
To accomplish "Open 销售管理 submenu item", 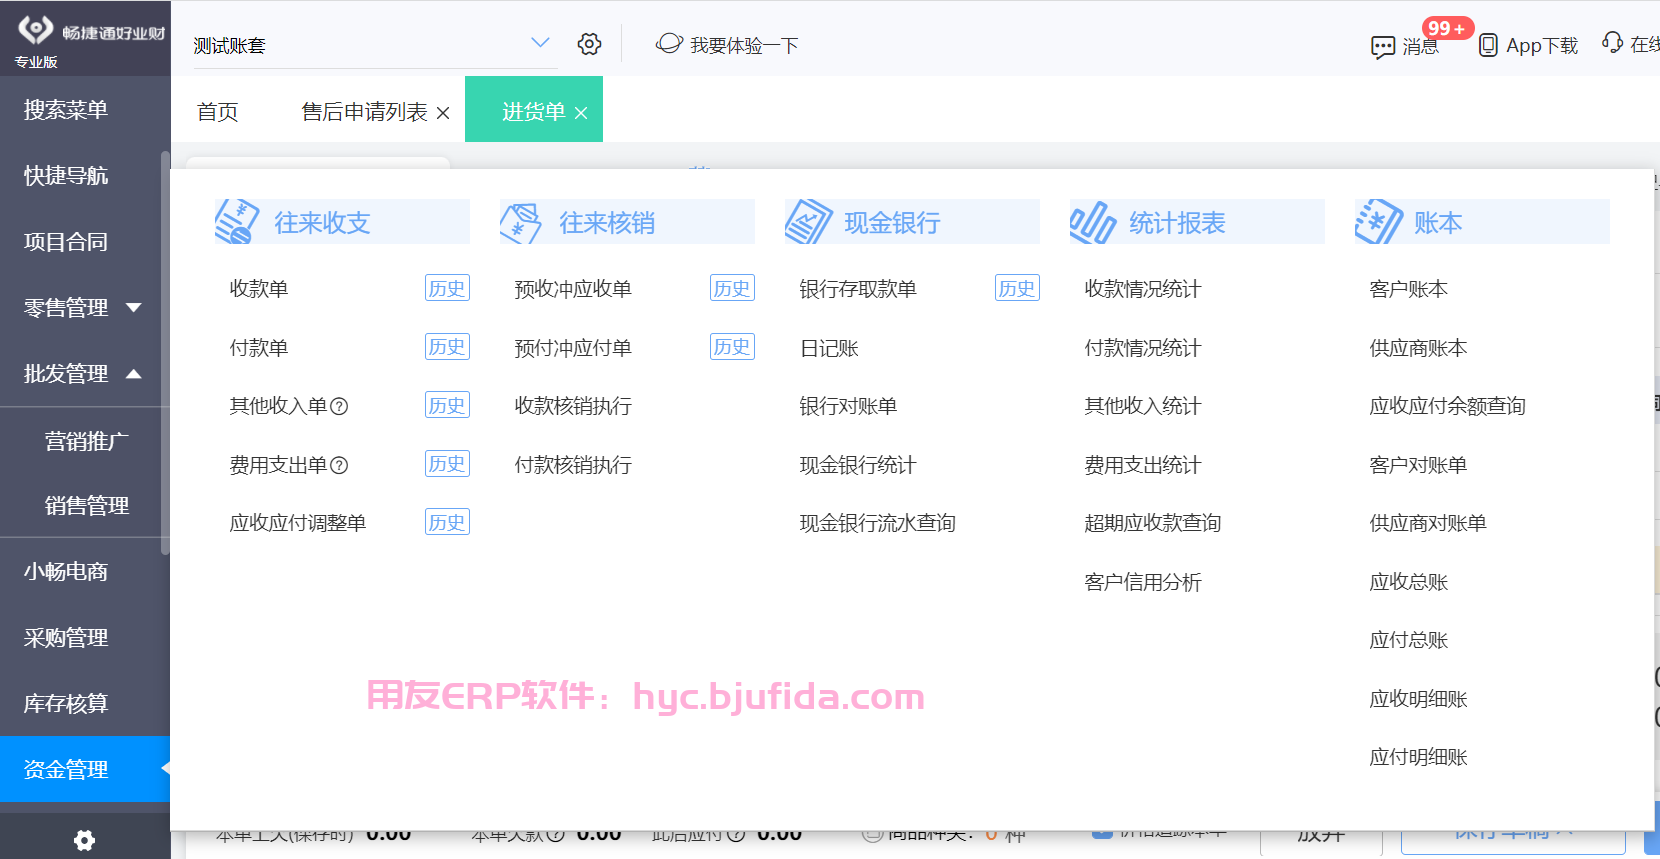I will click(x=86, y=506).
